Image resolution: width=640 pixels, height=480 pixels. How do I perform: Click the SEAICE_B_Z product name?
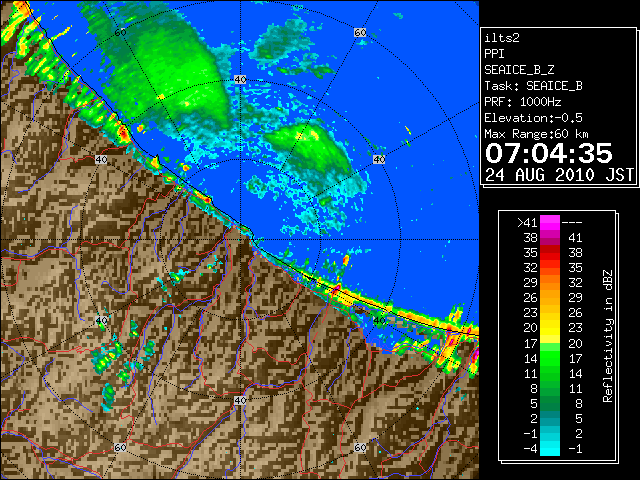pyautogui.click(x=519, y=70)
